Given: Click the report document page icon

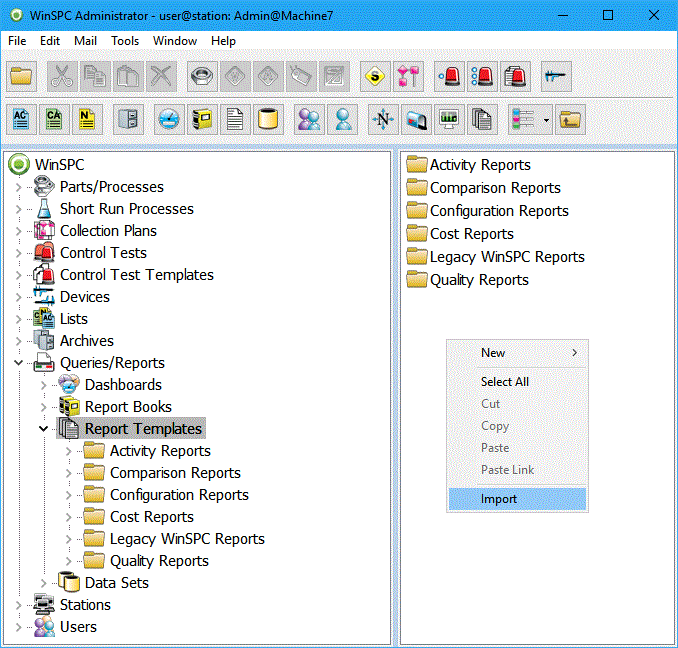Looking at the screenshot, I should (235, 119).
